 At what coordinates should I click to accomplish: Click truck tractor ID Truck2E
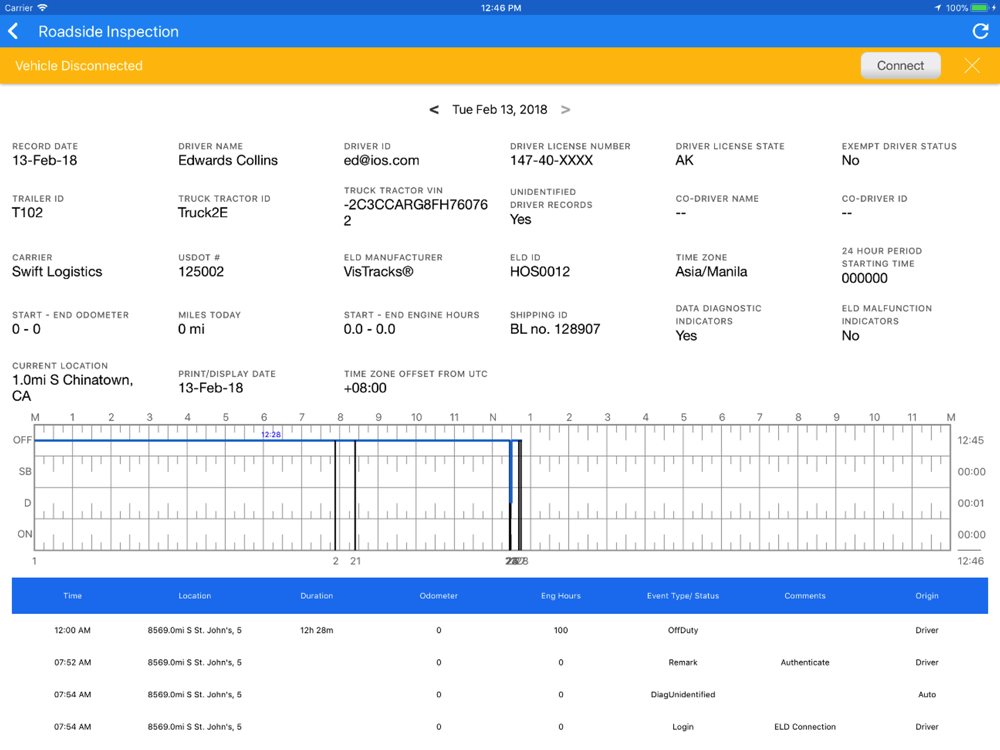tap(203, 213)
